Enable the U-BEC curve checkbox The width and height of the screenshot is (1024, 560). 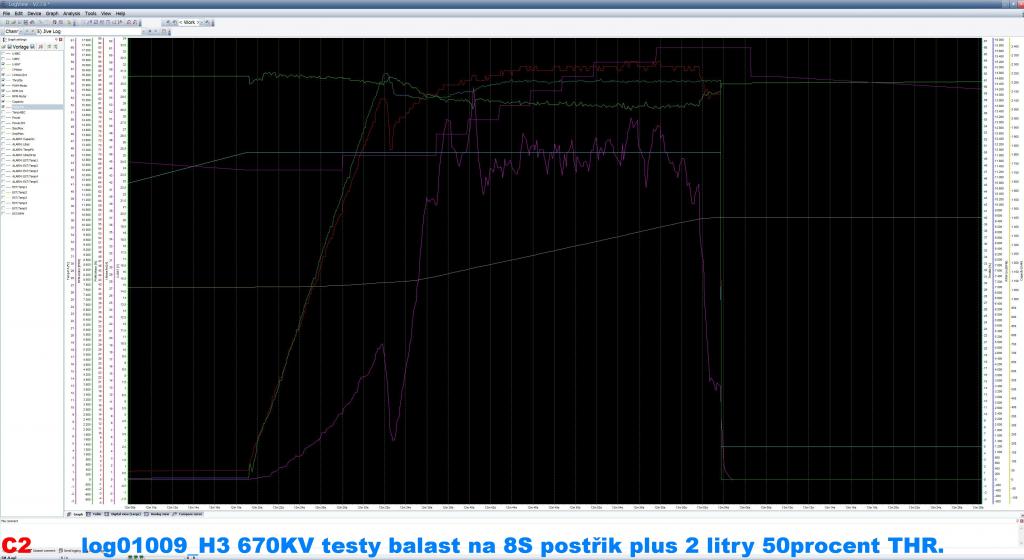[x=4, y=54]
